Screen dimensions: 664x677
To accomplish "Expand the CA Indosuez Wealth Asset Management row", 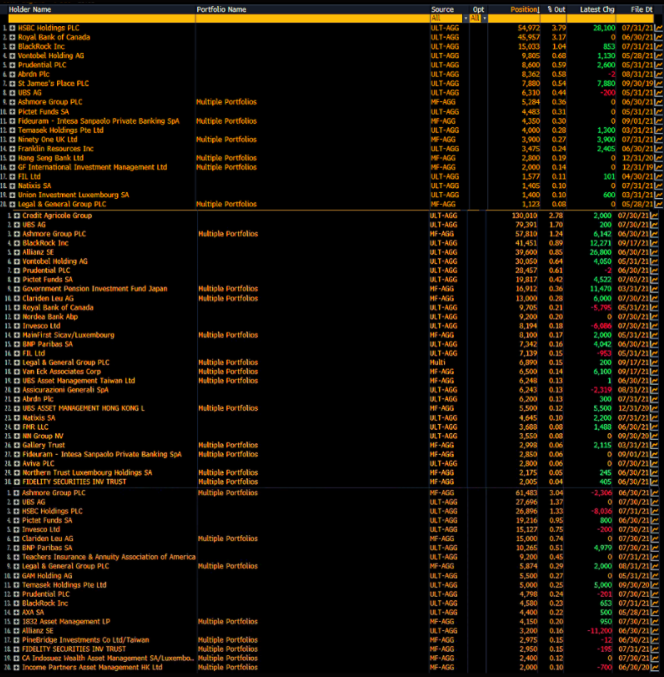I will (16, 658).
